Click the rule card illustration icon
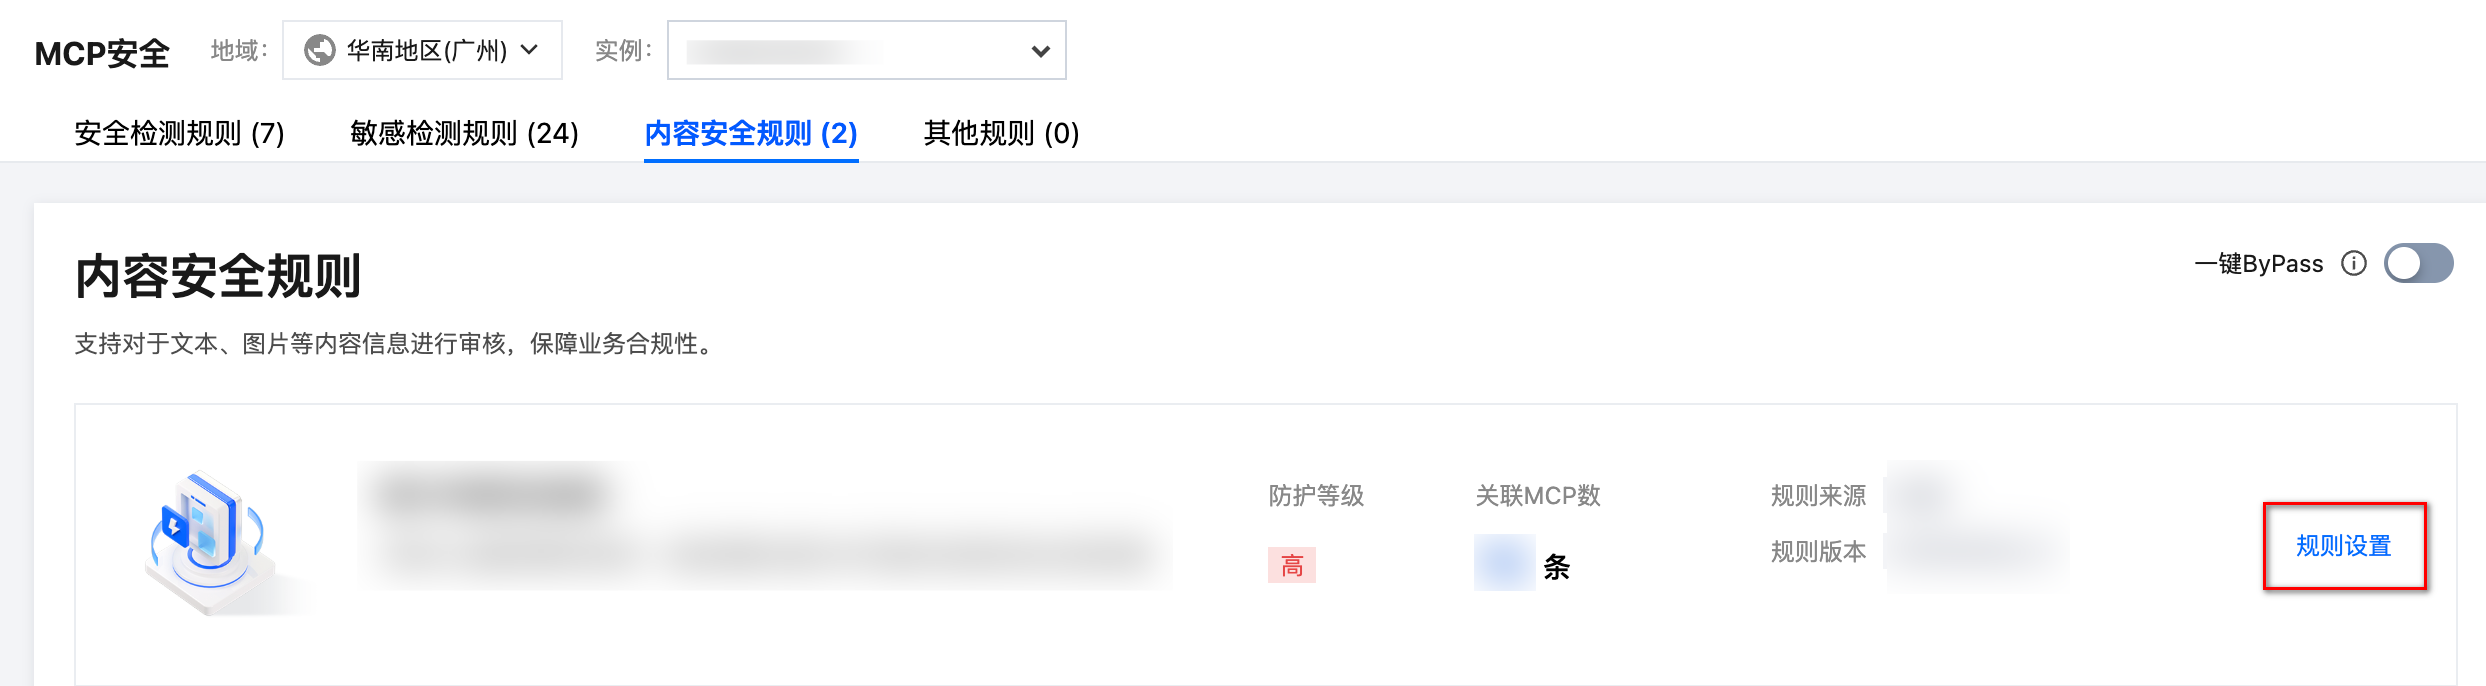Viewport: 2486px width, 686px height. 211,541
